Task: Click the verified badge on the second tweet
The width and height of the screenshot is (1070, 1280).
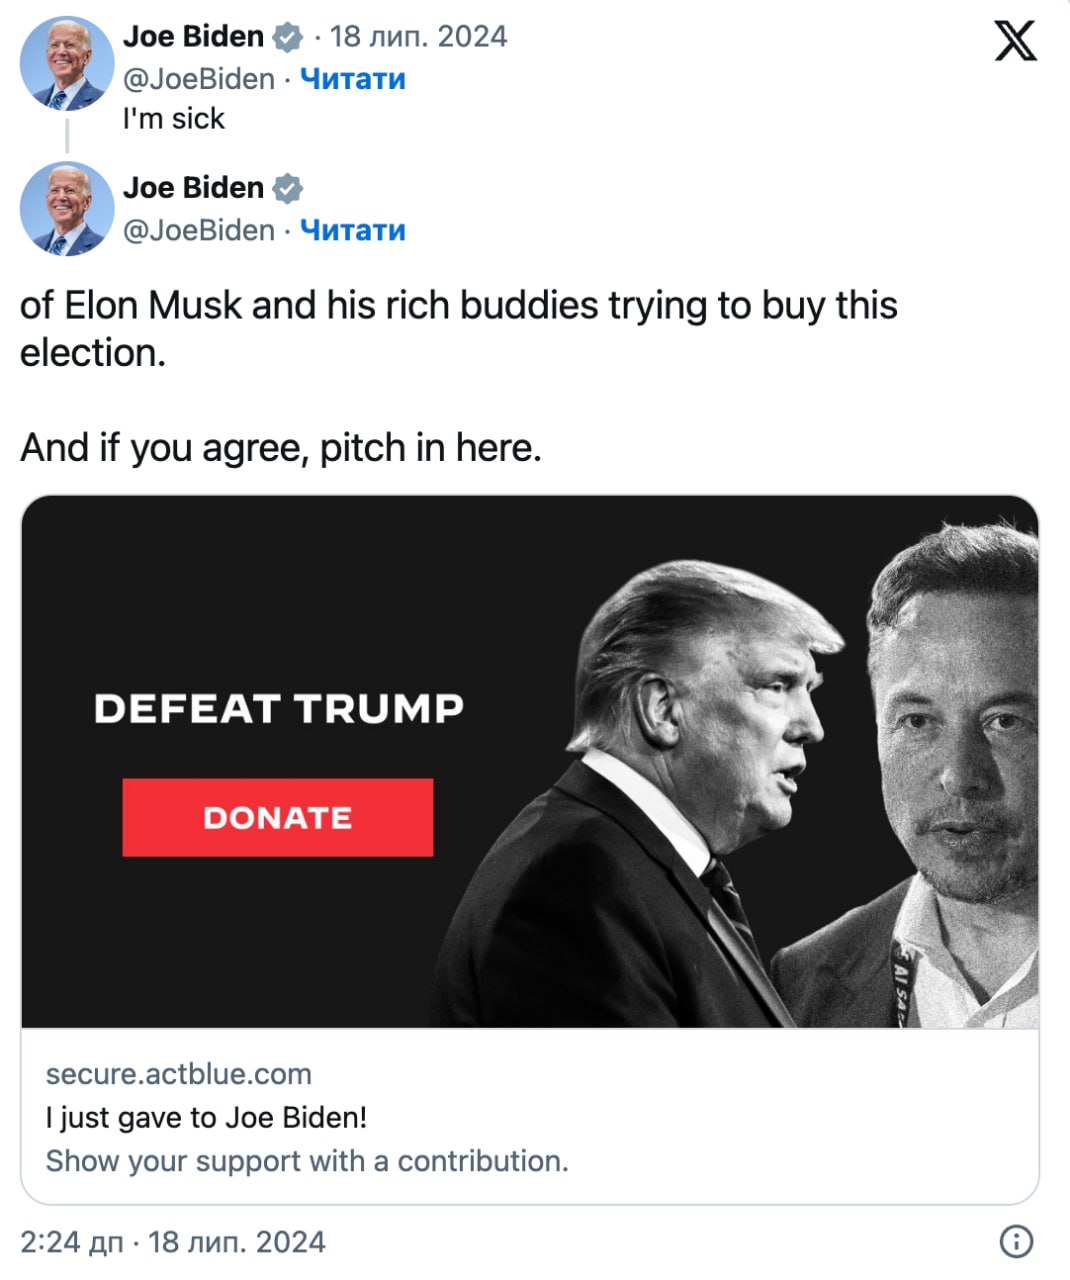Action: coord(288,188)
